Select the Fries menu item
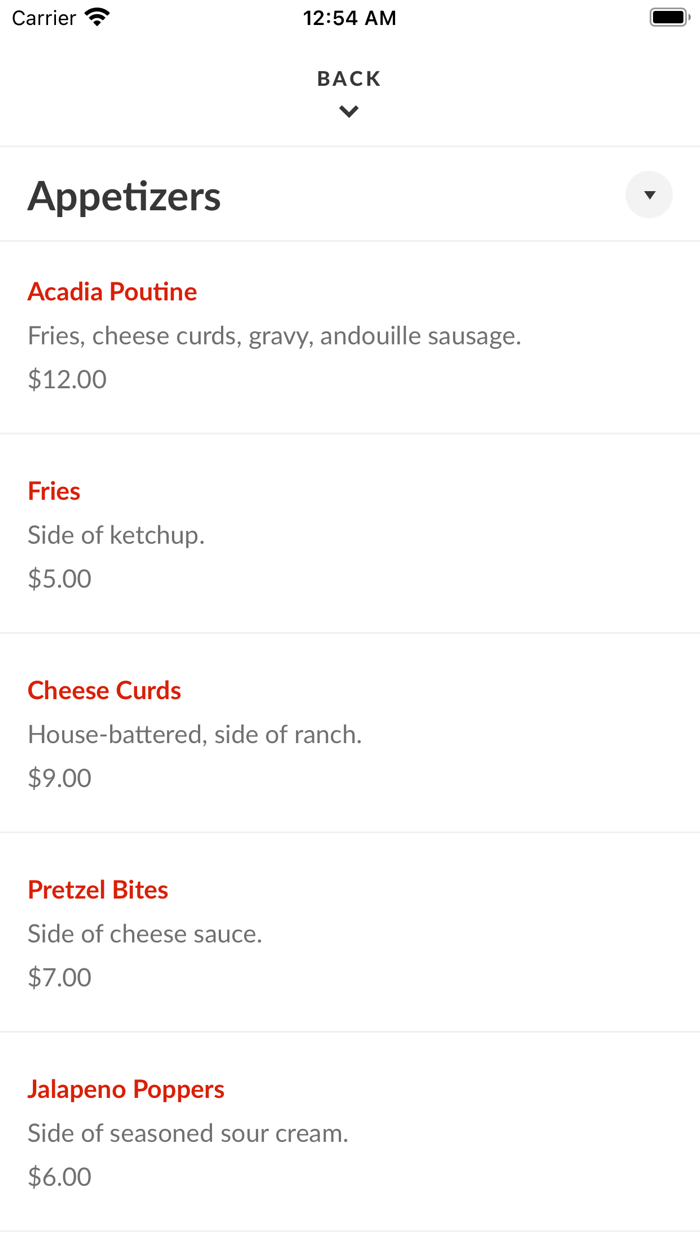 [53, 491]
